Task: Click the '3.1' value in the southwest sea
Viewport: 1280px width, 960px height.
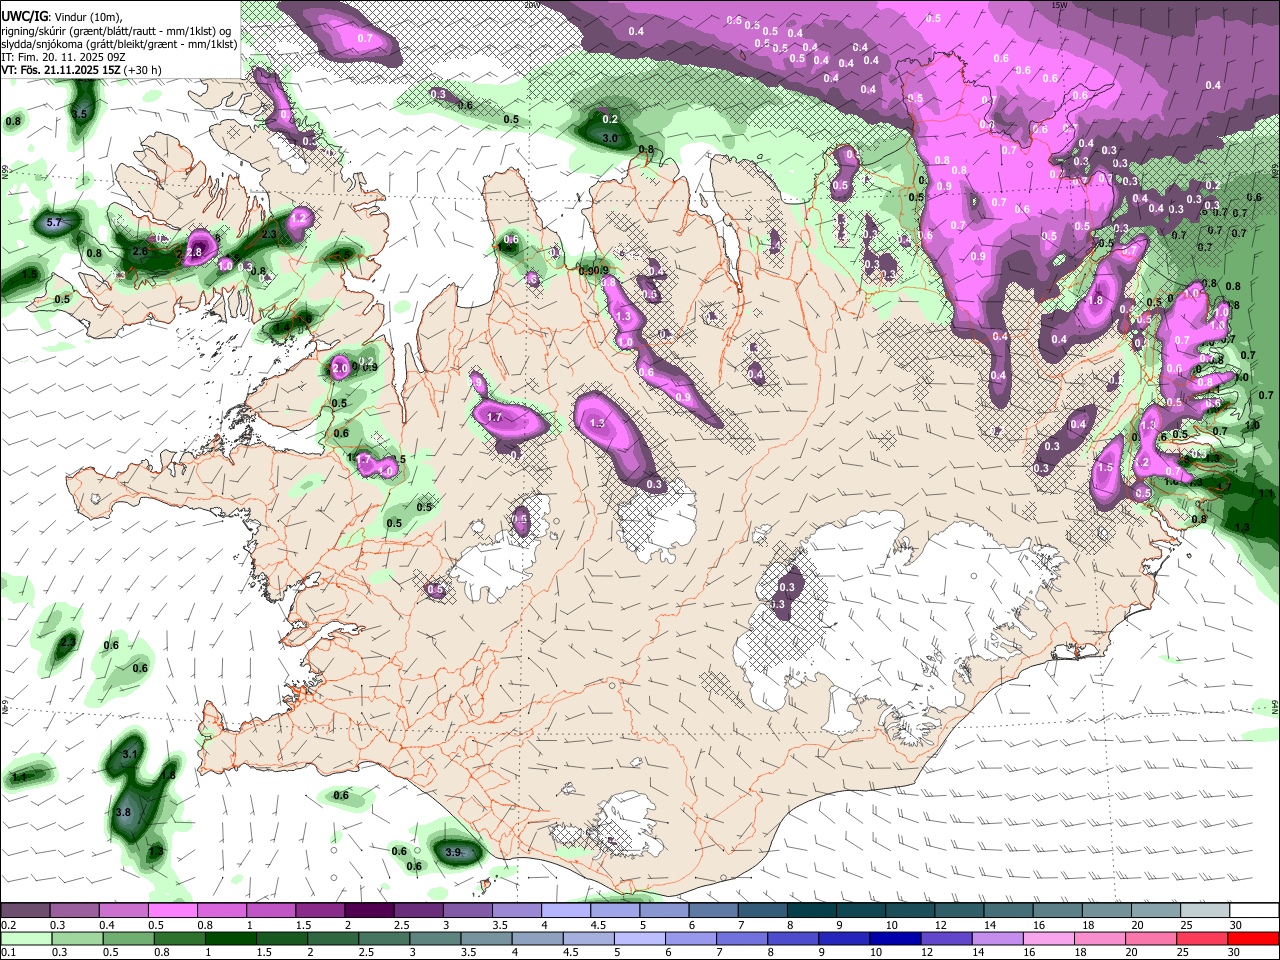Action: 130,754
